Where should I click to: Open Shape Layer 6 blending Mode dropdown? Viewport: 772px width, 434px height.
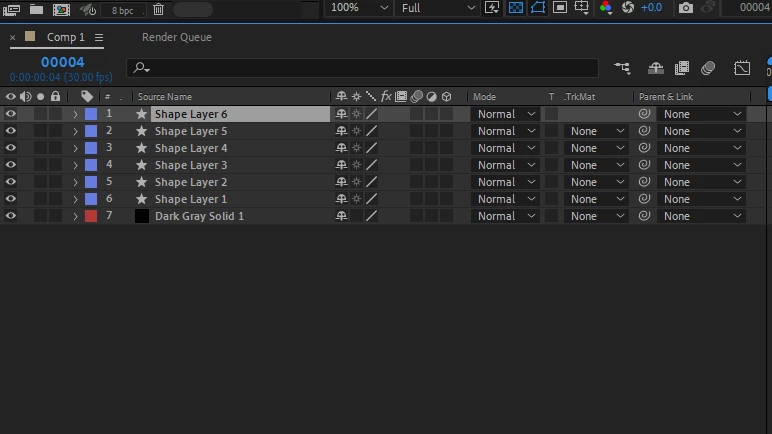coord(506,114)
